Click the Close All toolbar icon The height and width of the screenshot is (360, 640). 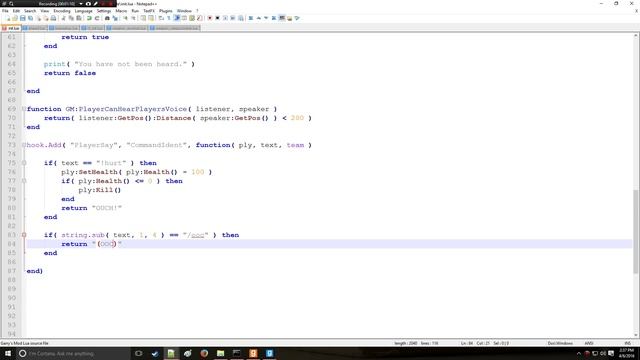click(x=46, y=18)
